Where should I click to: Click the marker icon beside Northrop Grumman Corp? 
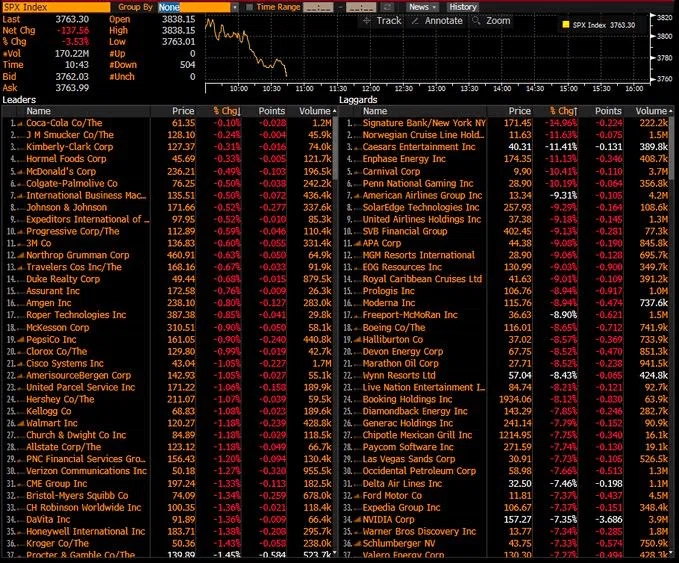[20, 255]
